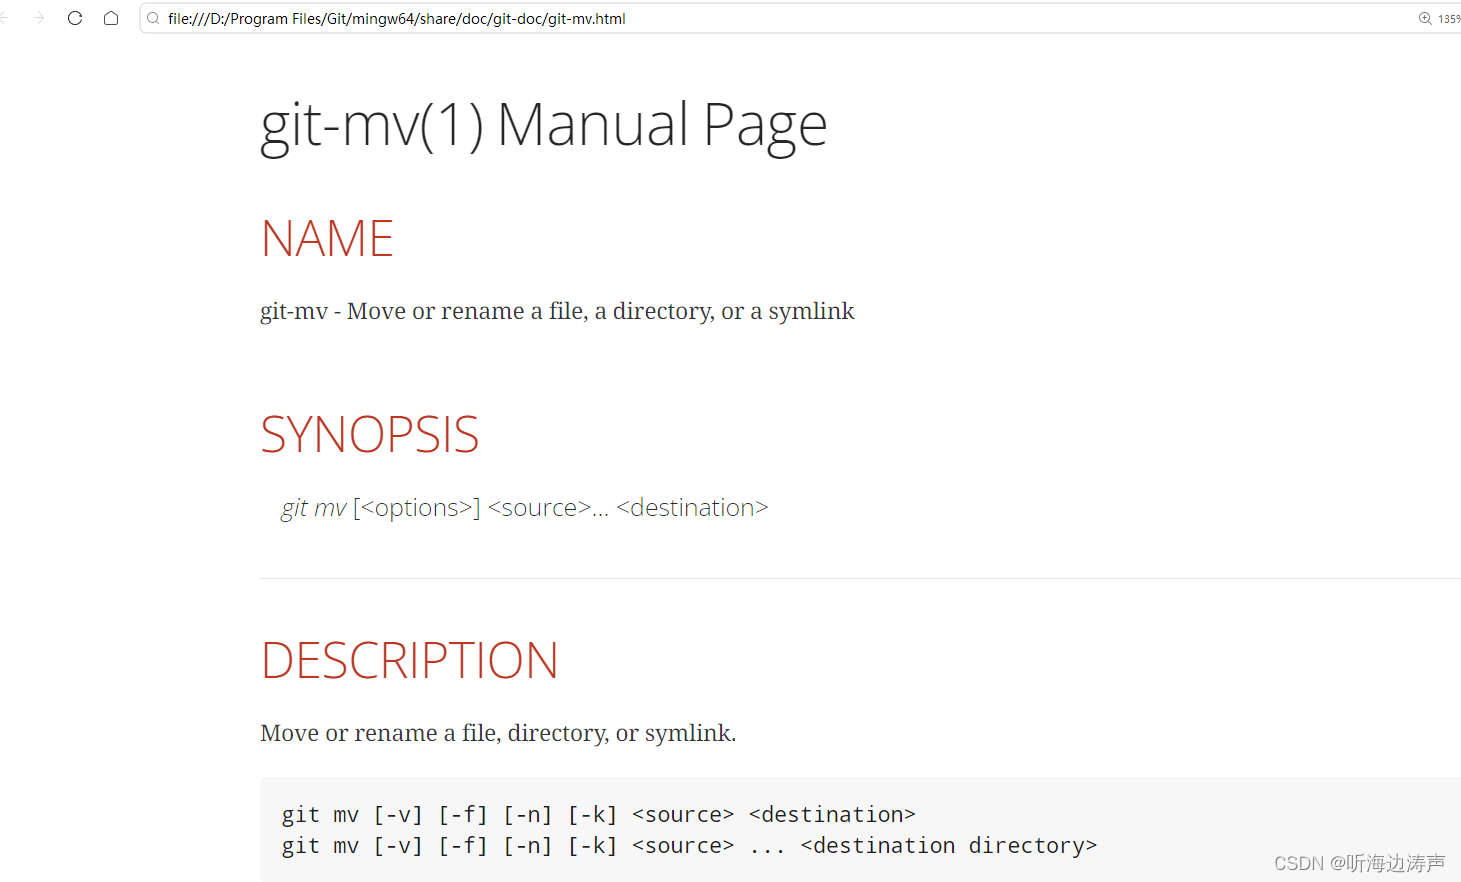The width and height of the screenshot is (1461, 882).
Task: Click 'Move or rename a file, directory, or symlink.'
Action: pos(498,733)
